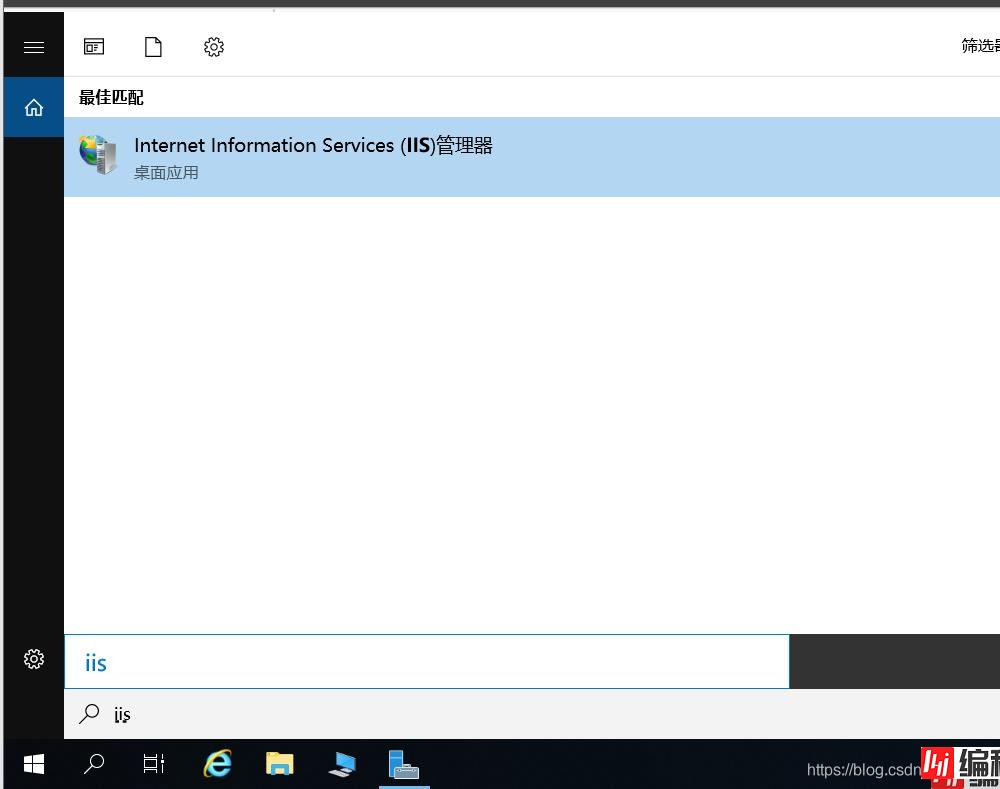Expand the 筛选器 filters dropdown
The height and width of the screenshot is (789, 1000).
(x=978, y=46)
